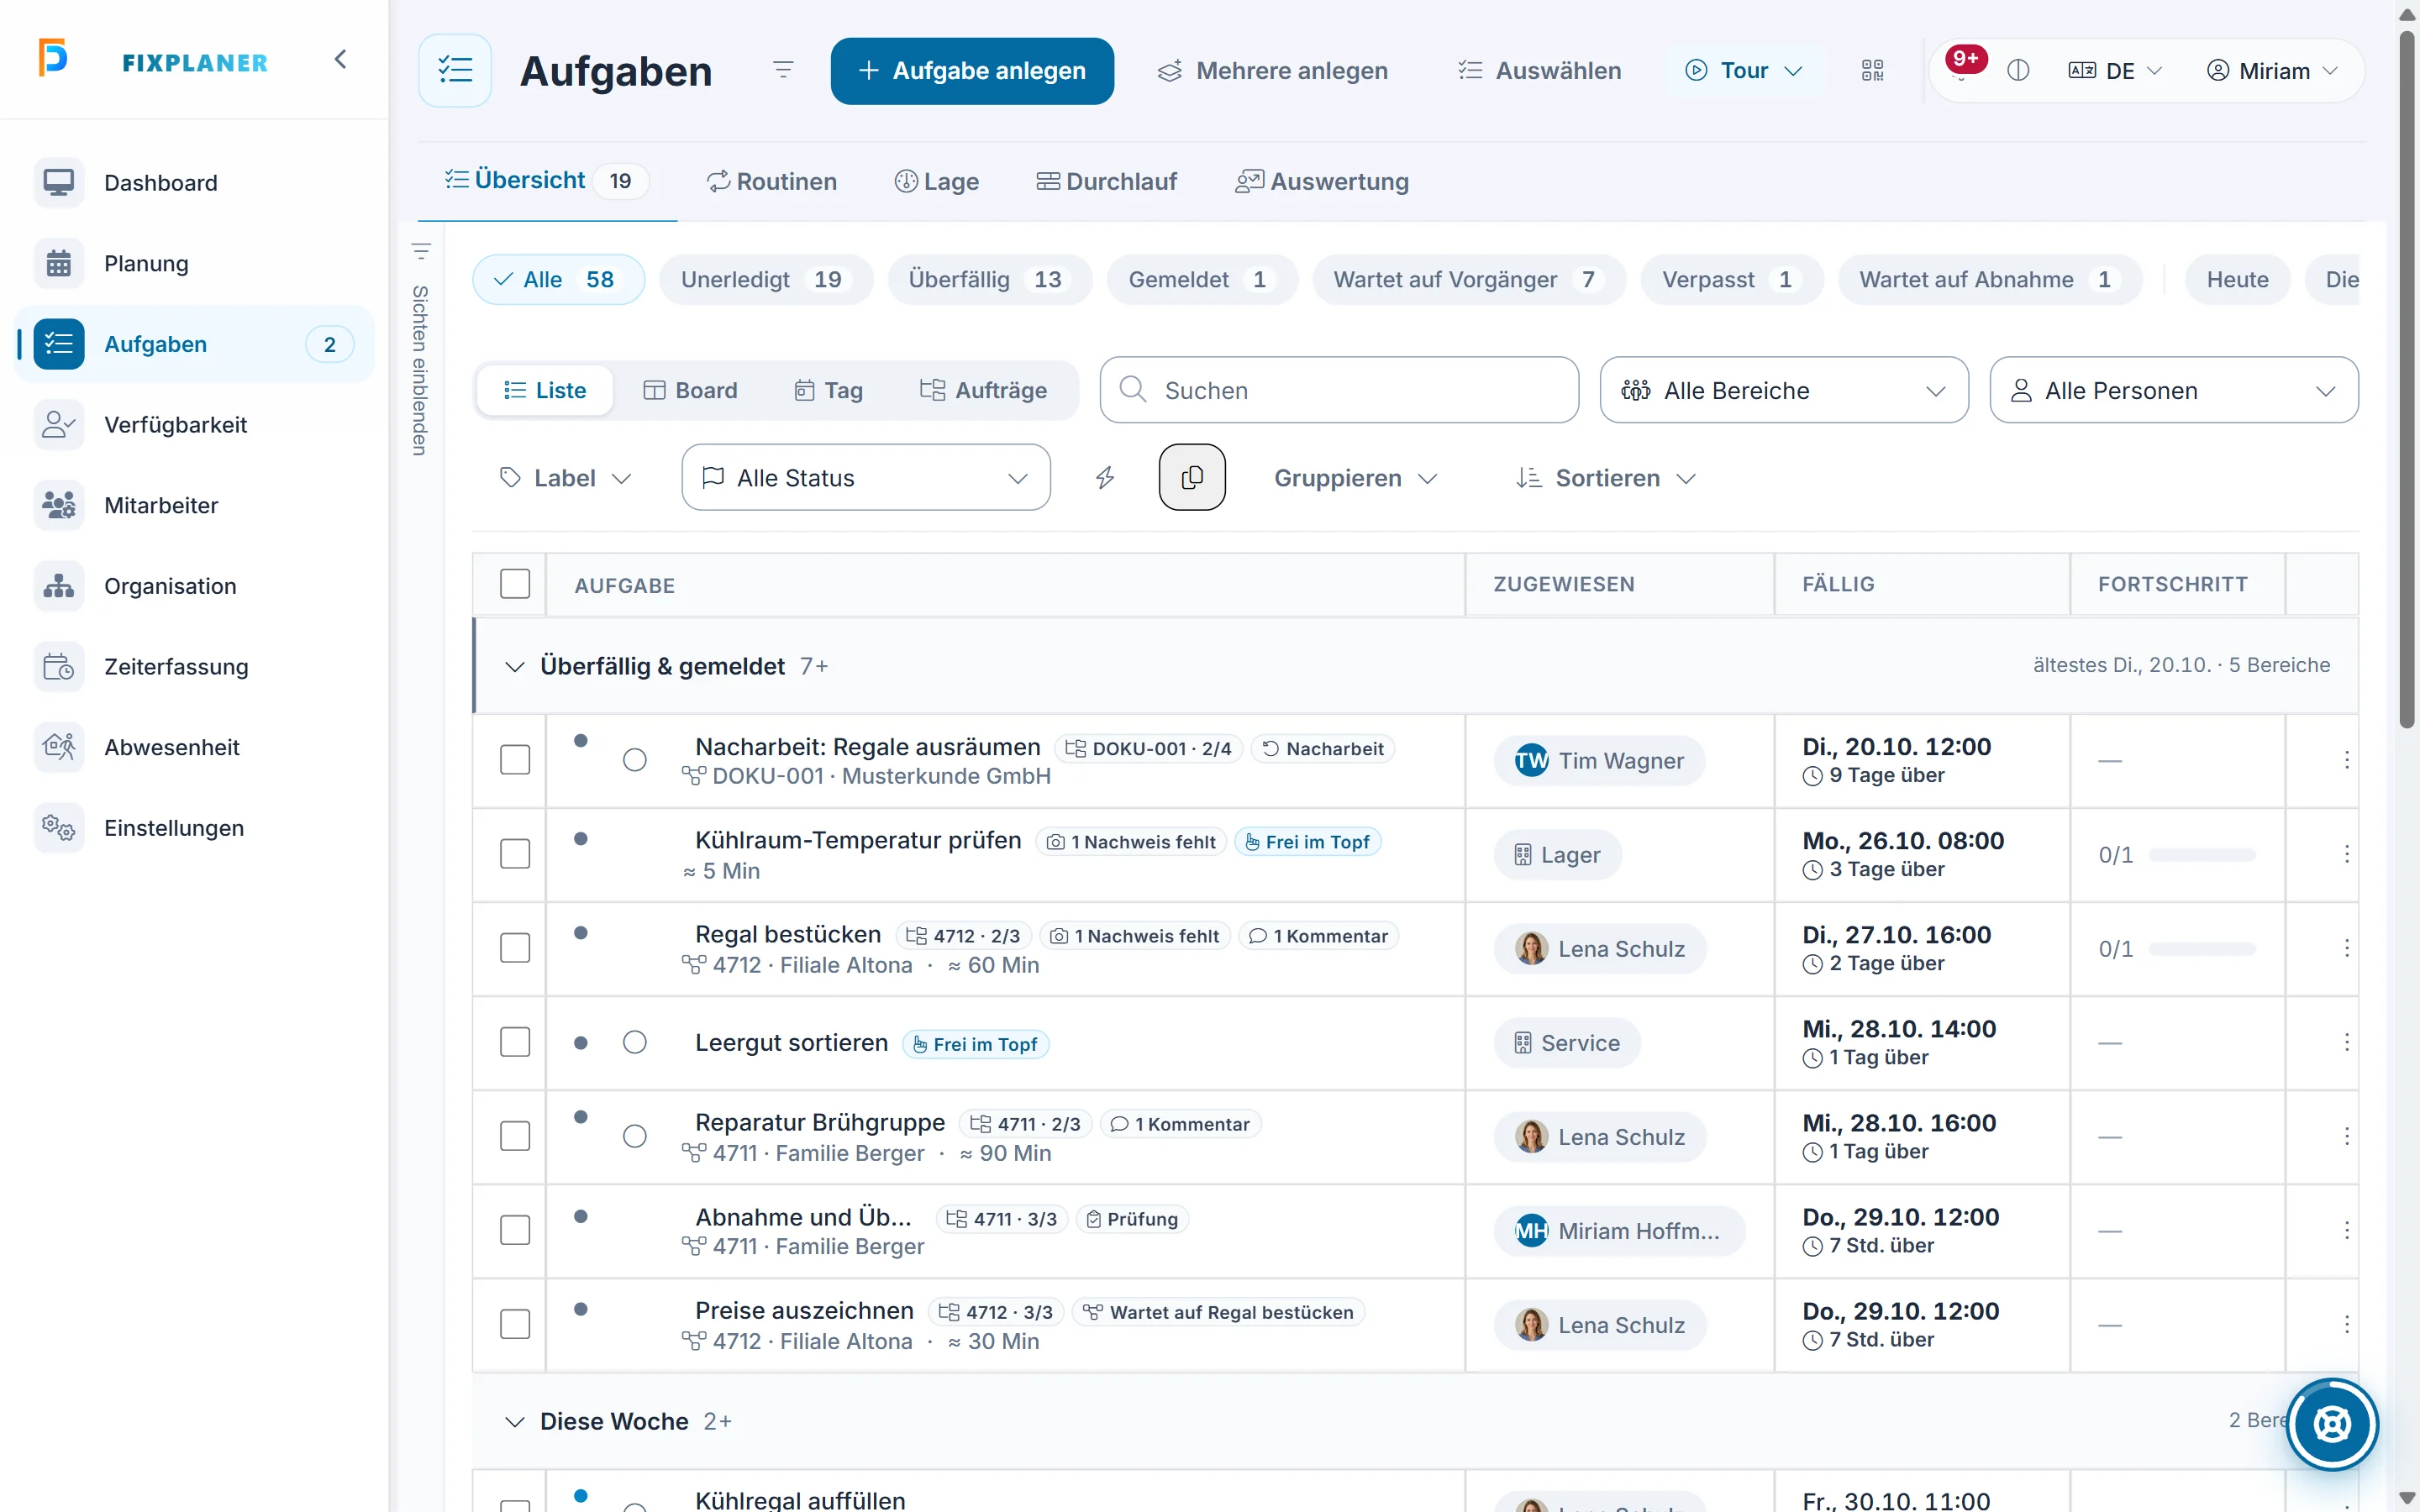The height and width of the screenshot is (1512, 2420).
Task: Click the filter icon beside the Aufgaben title
Action: click(x=783, y=69)
